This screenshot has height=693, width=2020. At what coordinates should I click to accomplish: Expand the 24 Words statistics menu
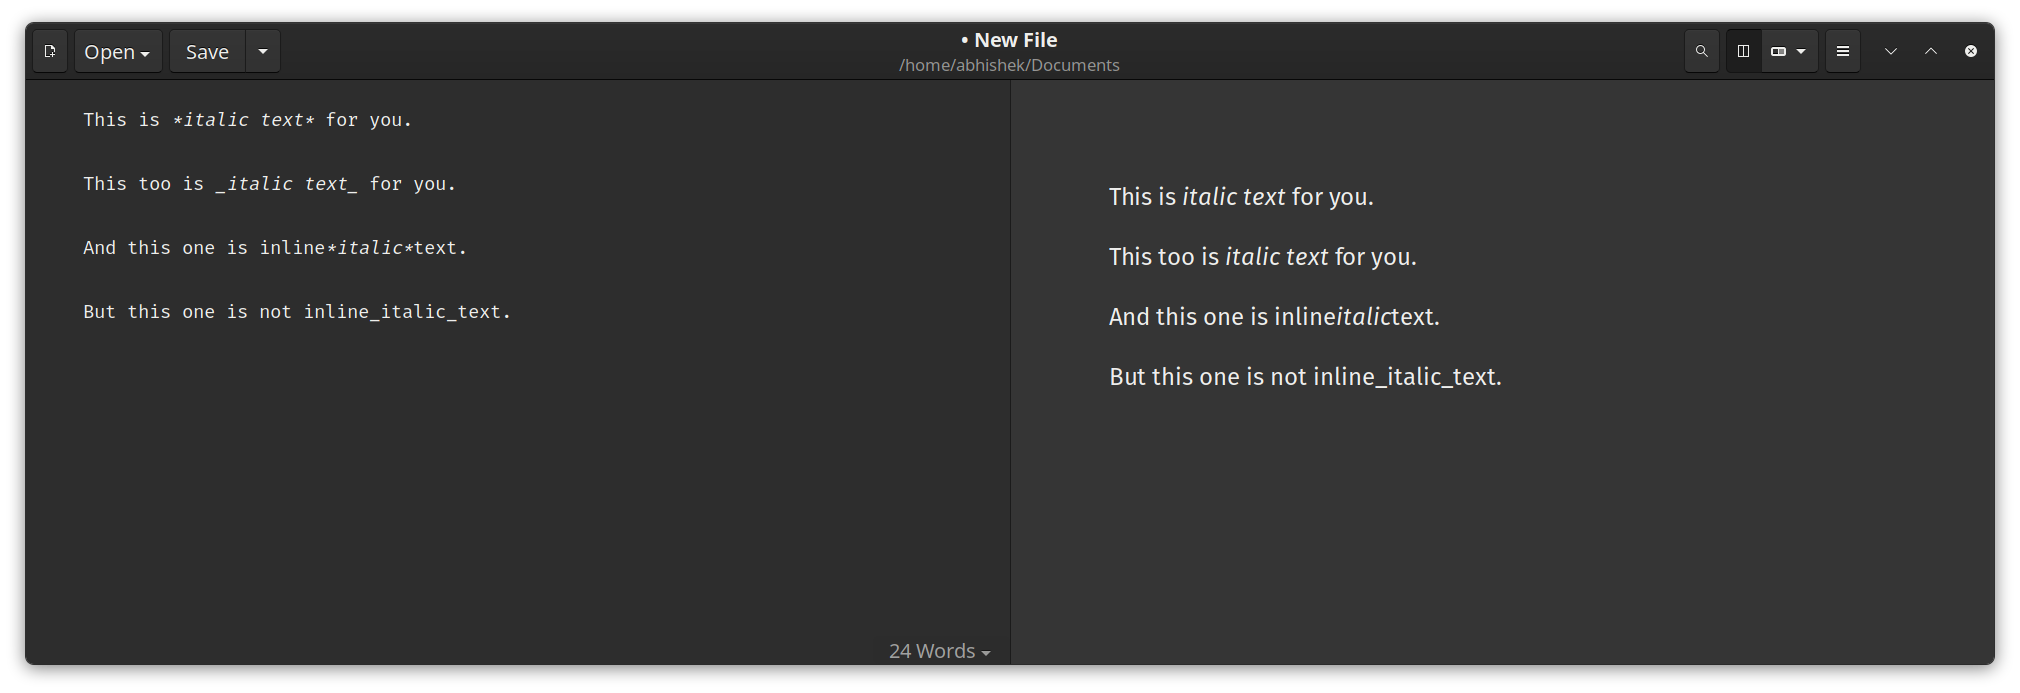939,651
